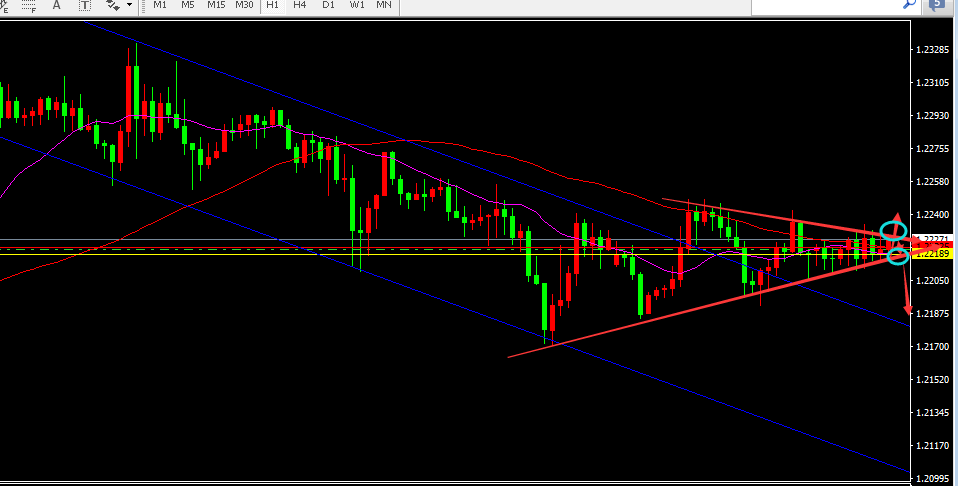
Task: Toggle the active H1 timeframe button
Action: (272, 5)
